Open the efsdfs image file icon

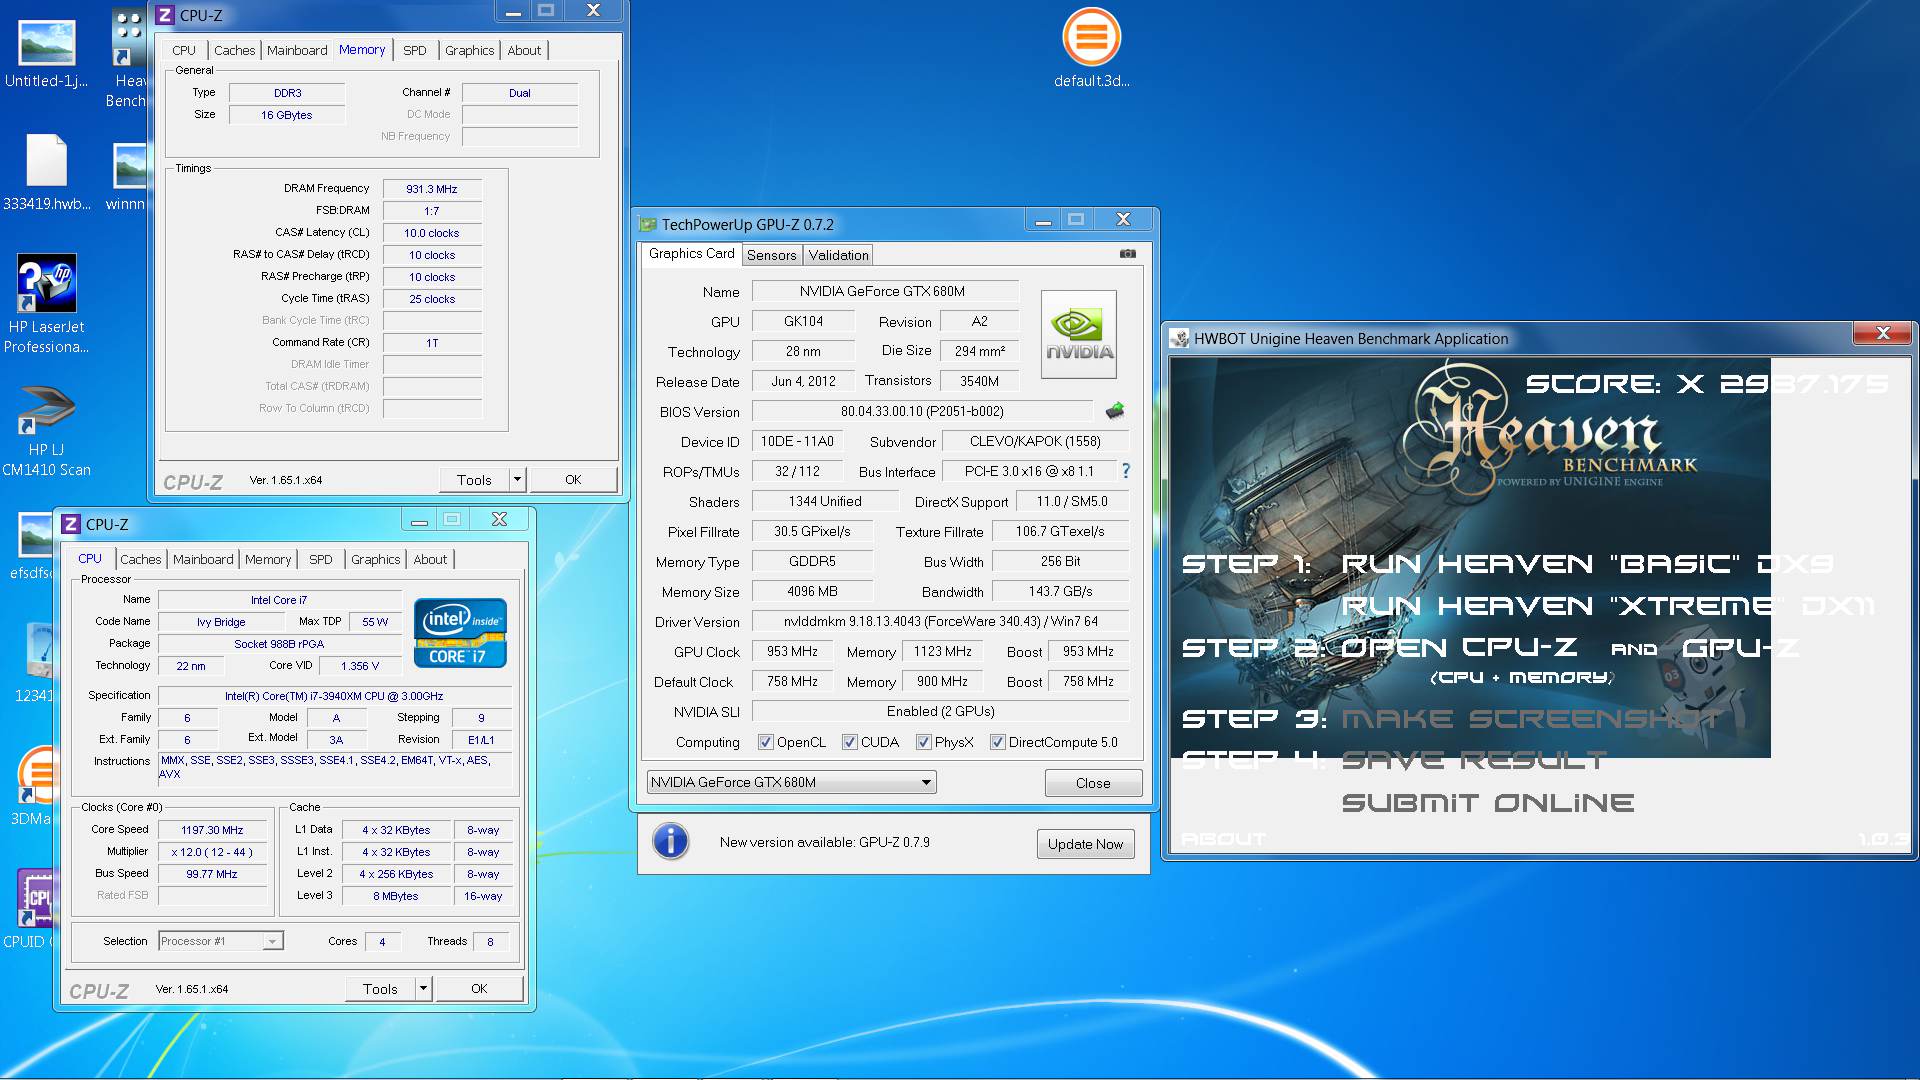[36, 536]
